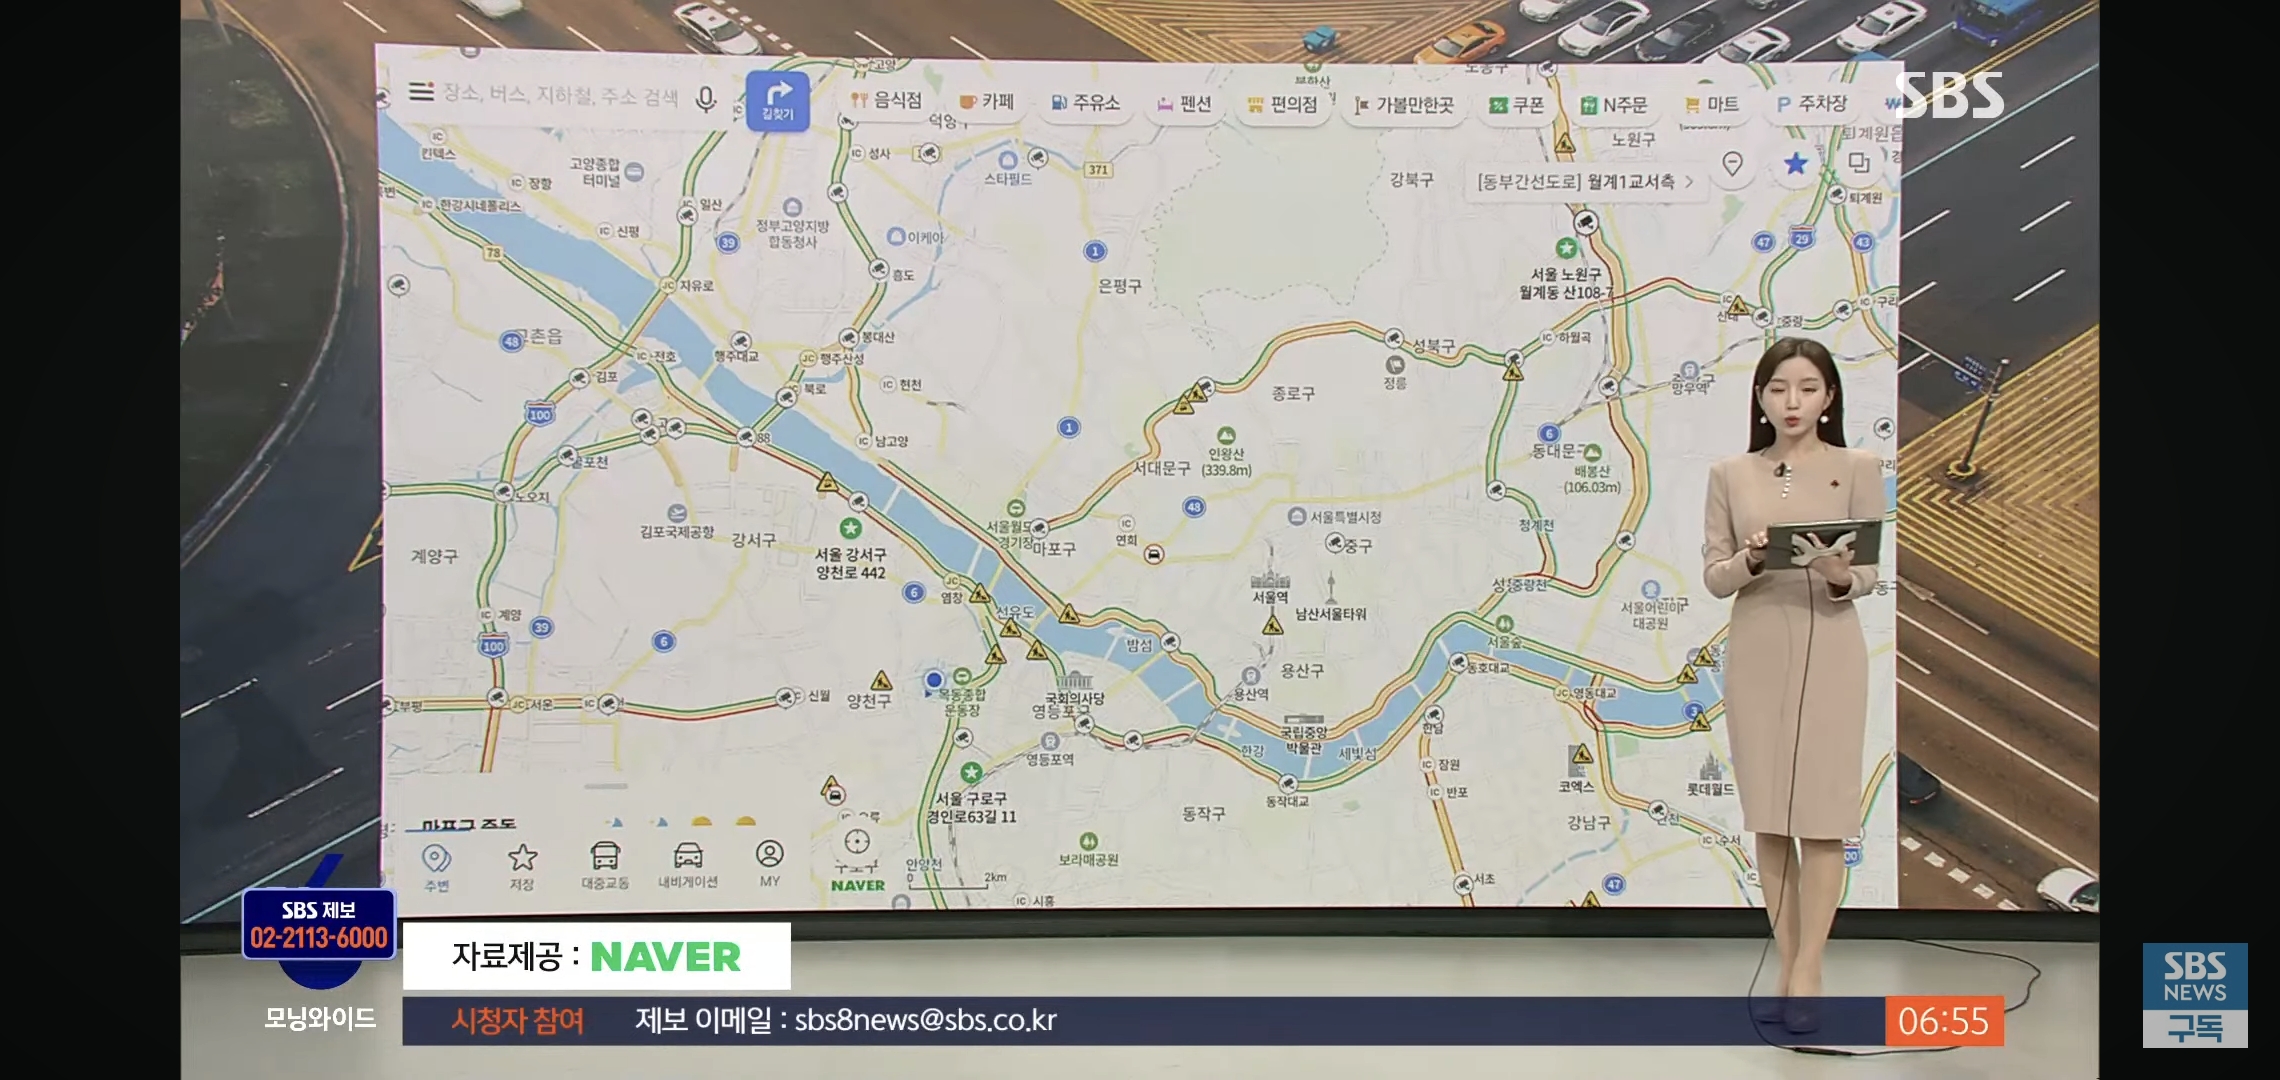Click the 고양종합터미널 marker
The width and height of the screenshot is (2280, 1080).
click(x=634, y=172)
